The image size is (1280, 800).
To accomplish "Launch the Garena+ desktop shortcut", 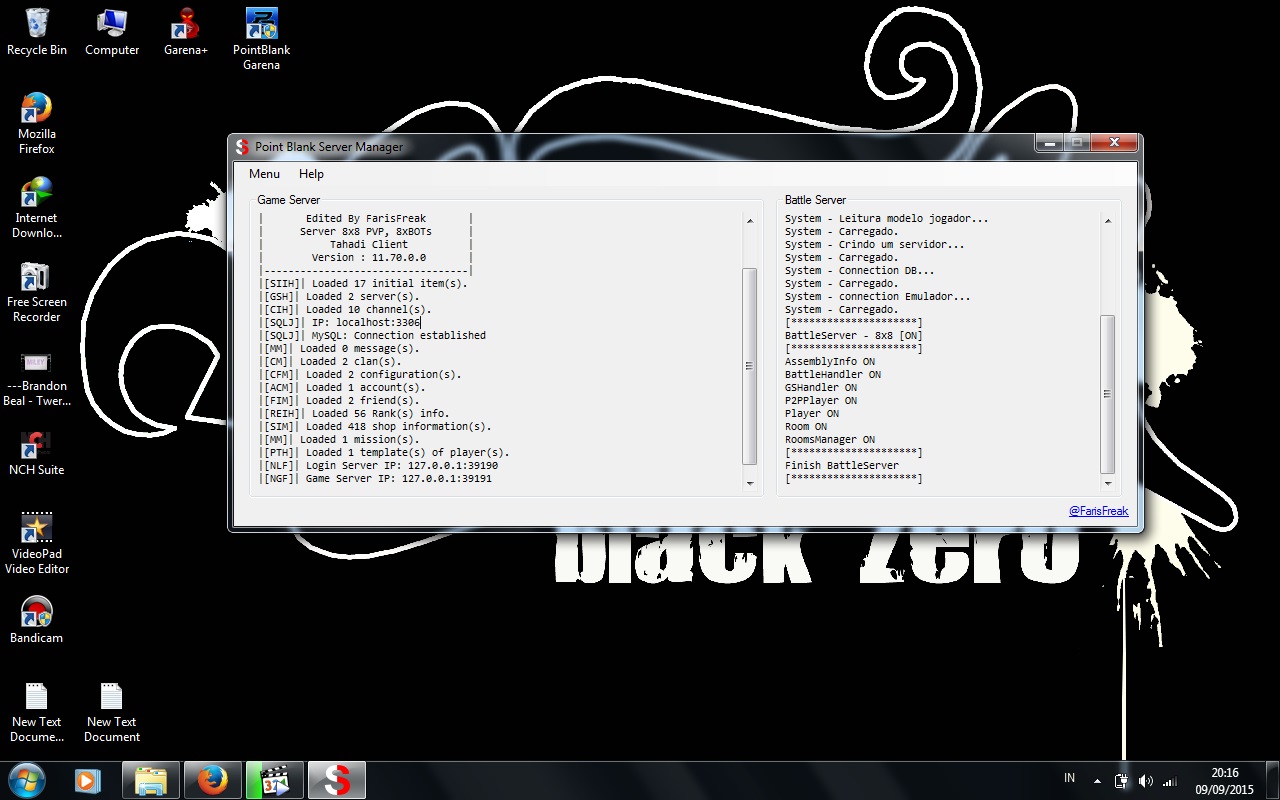I will tap(186, 32).
